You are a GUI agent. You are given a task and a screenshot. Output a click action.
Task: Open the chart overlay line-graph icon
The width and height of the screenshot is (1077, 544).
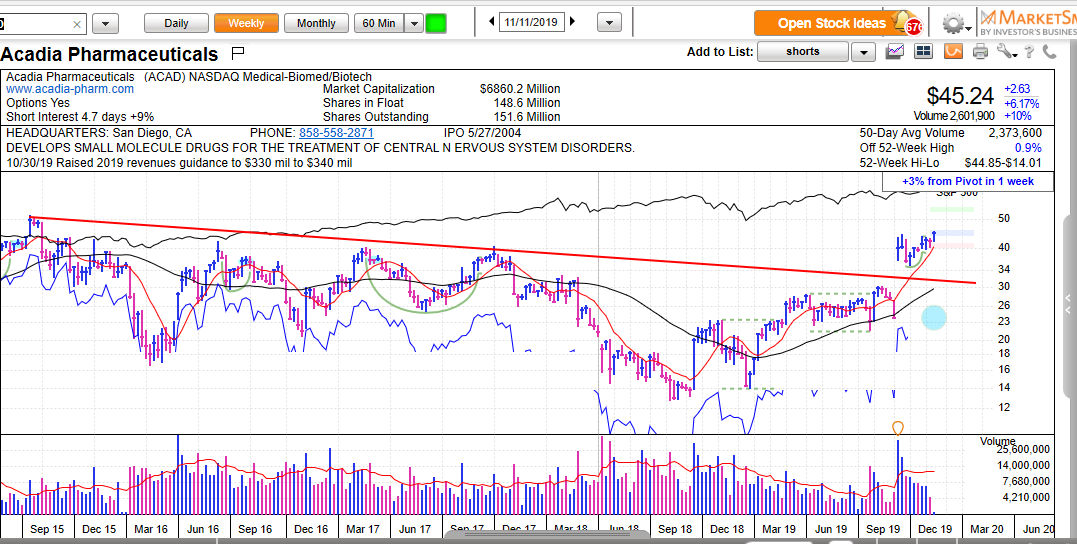(895, 51)
